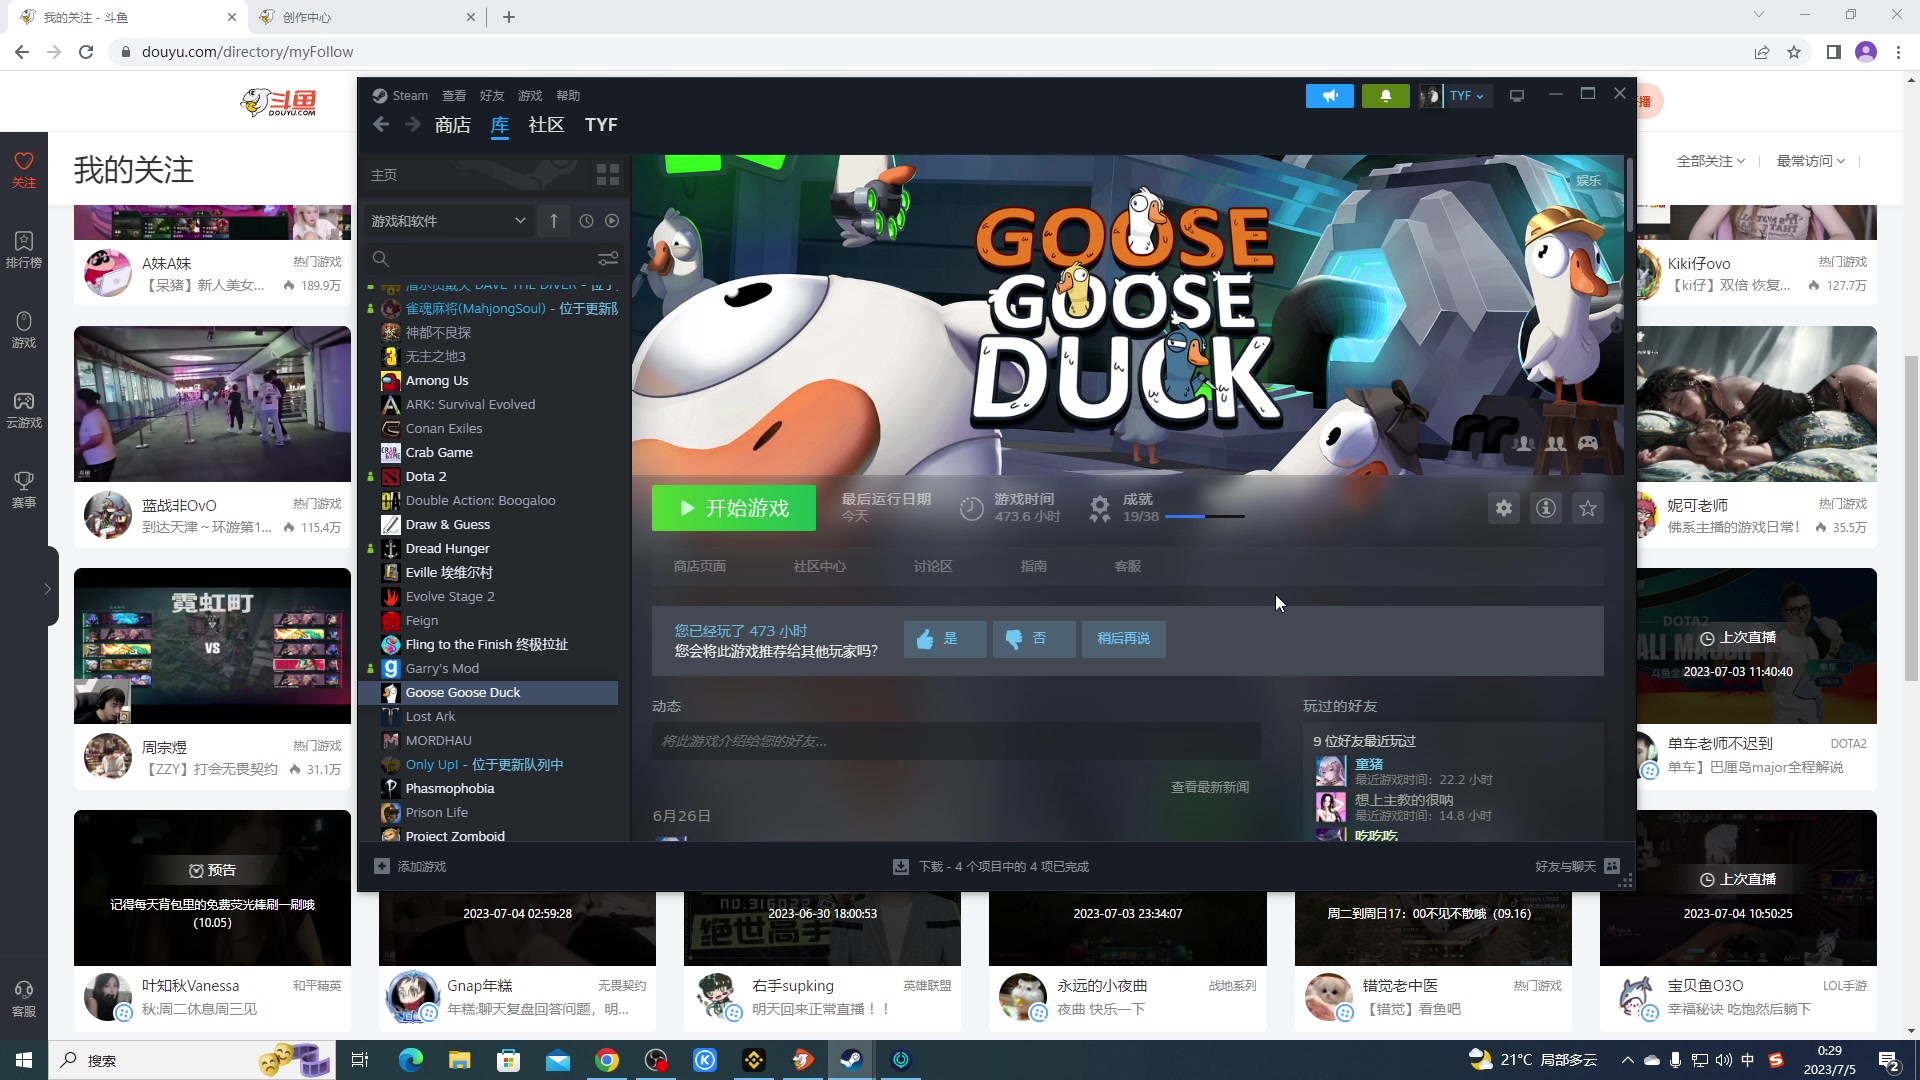Viewport: 1920px width, 1080px height.
Task: Open Steam from the Windows taskbar
Action: click(852, 1060)
